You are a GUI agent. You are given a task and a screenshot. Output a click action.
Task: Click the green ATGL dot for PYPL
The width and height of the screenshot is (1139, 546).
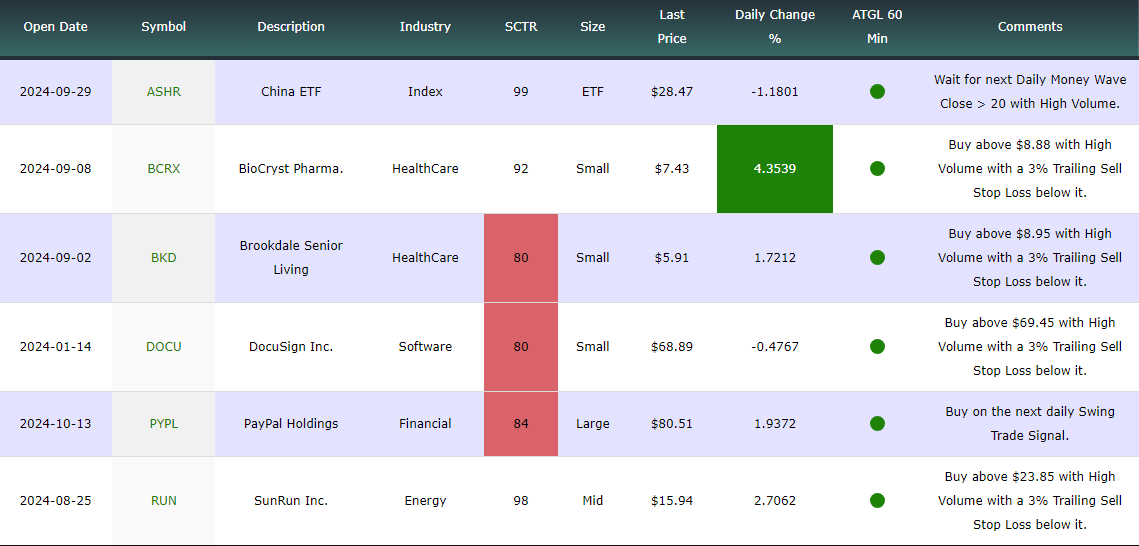coord(877,423)
